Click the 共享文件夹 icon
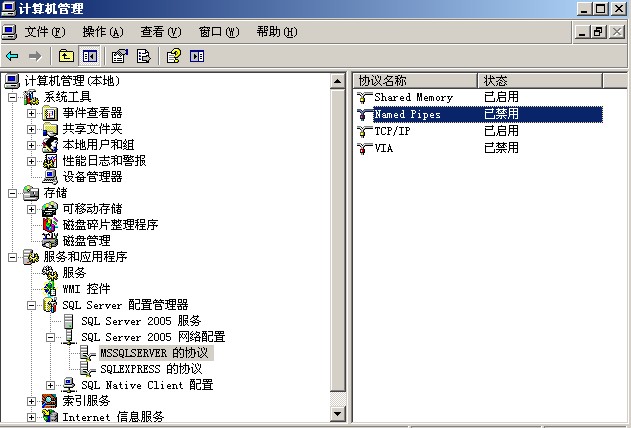This screenshot has width=631, height=428. point(50,129)
